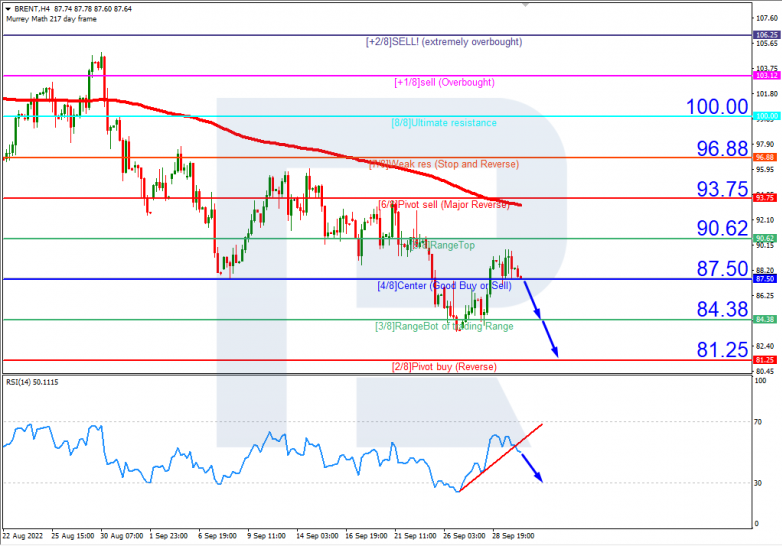Click the Murrey Math 217 day frame label
The width and height of the screenshot is (782, 546).
click(48, 19)
